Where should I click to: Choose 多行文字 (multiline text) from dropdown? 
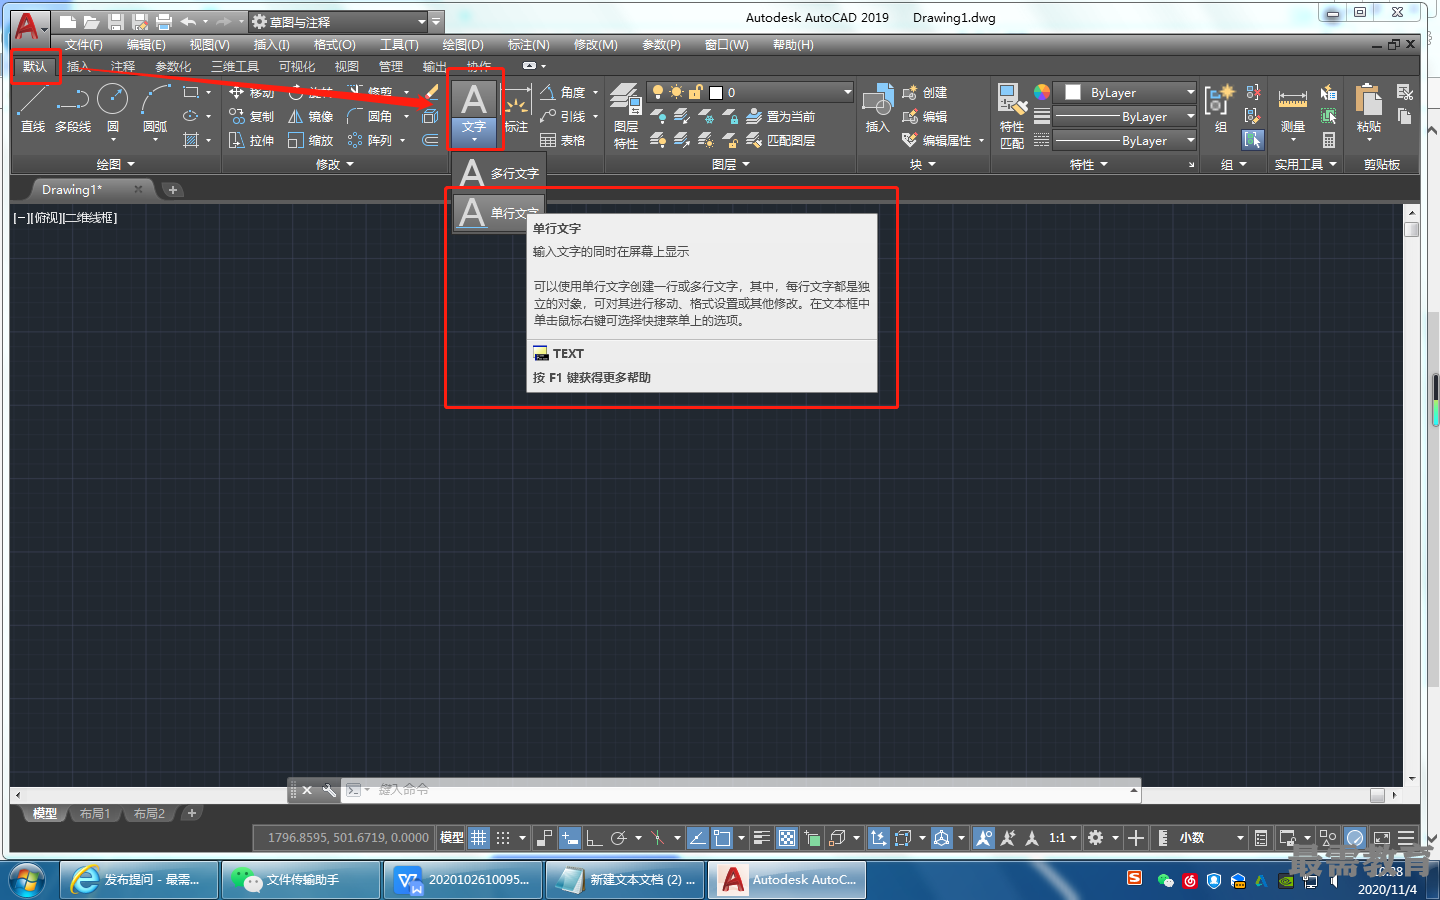tap(499, 173)
